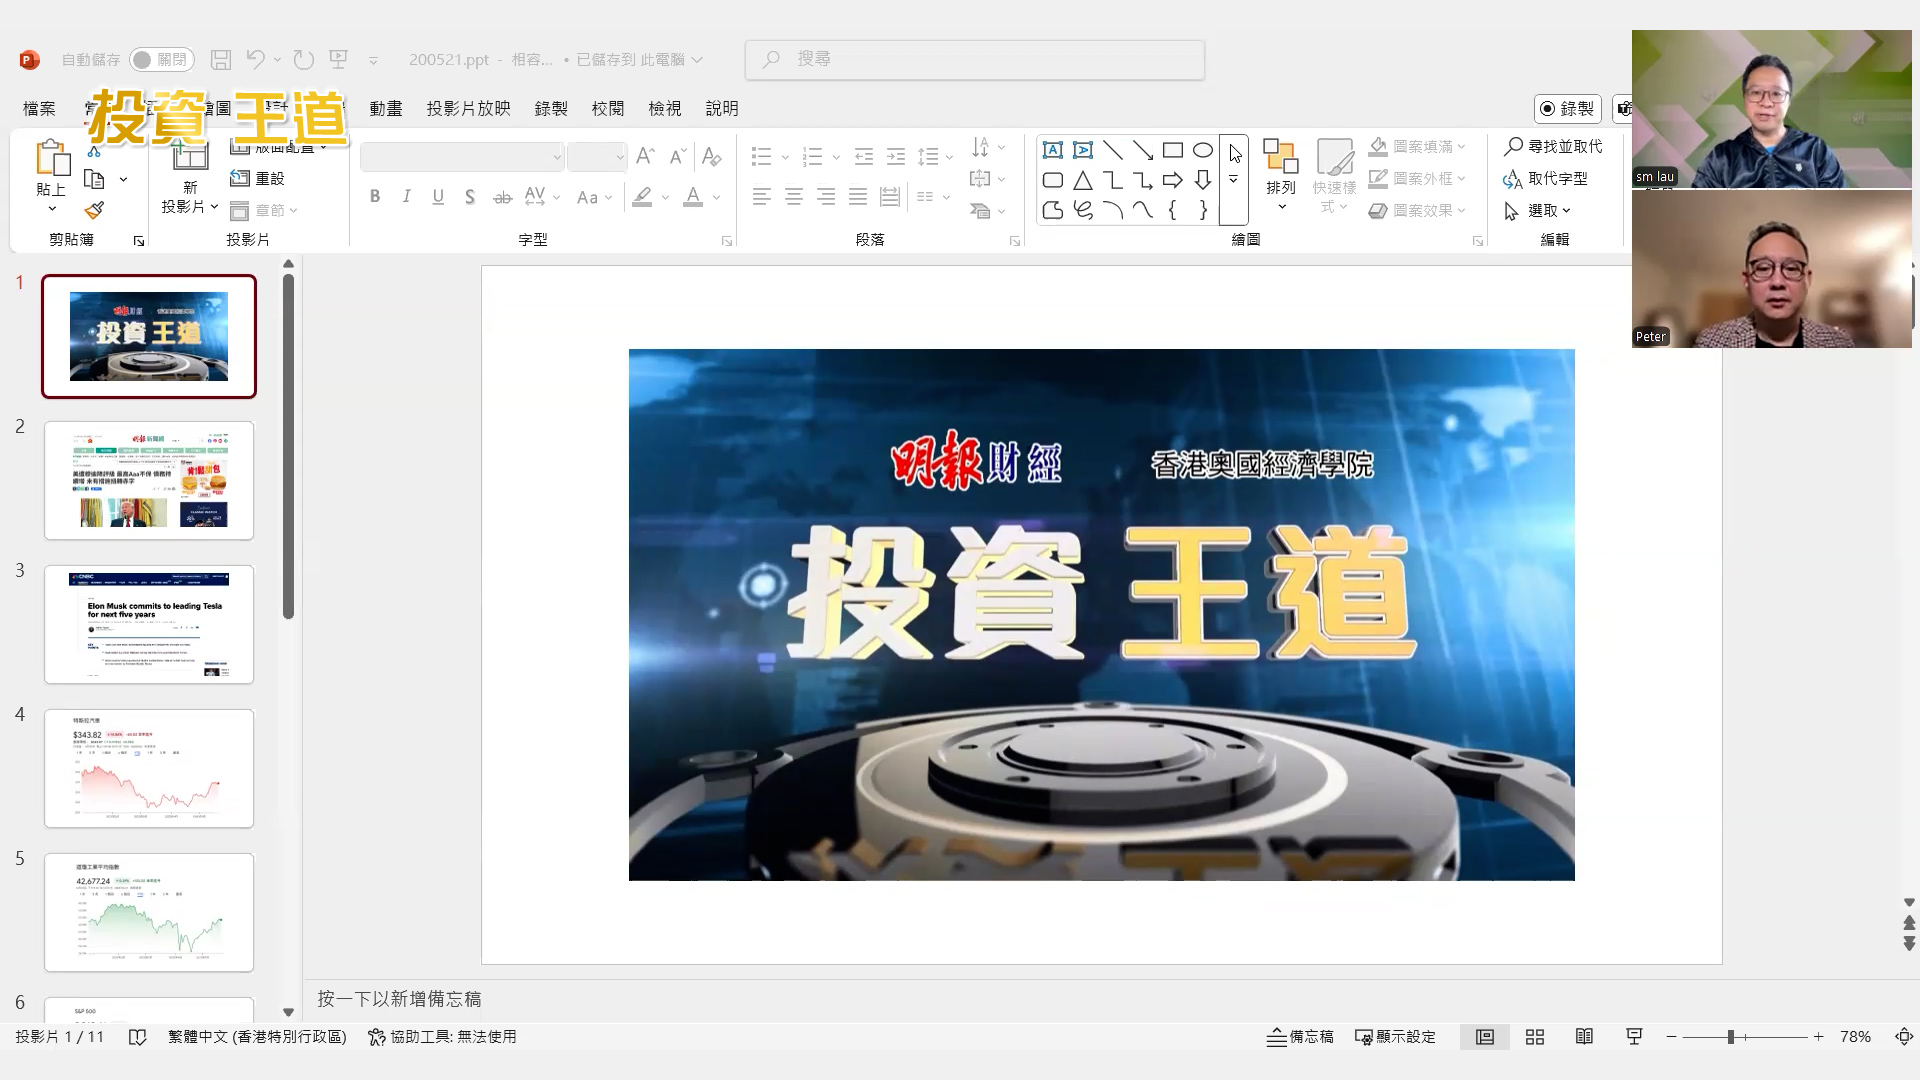The height and width of the screenshot is (1080, 1920).
Task: Click the Record button at top right
Action: tap(1568, 108)
